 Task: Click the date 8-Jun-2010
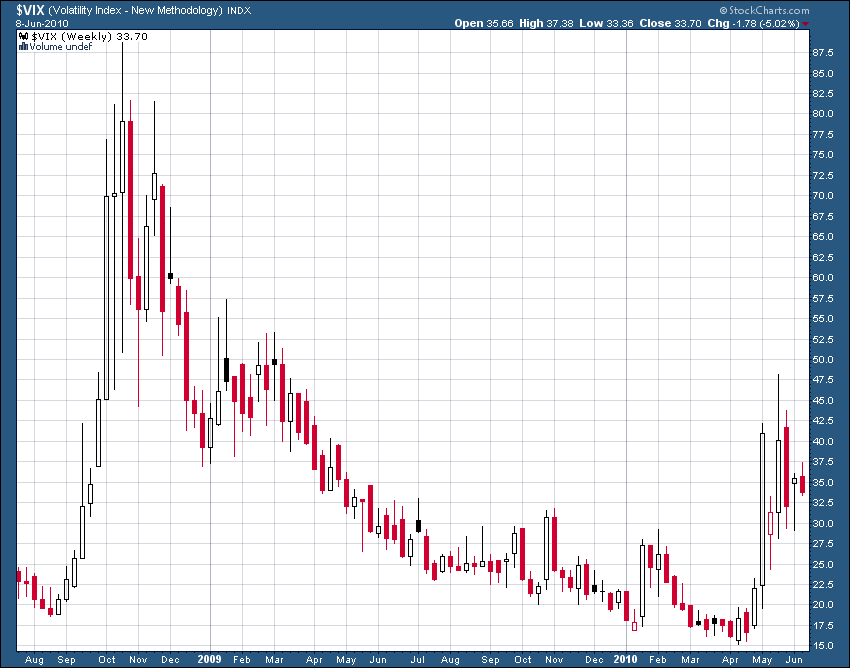point(41,24)
